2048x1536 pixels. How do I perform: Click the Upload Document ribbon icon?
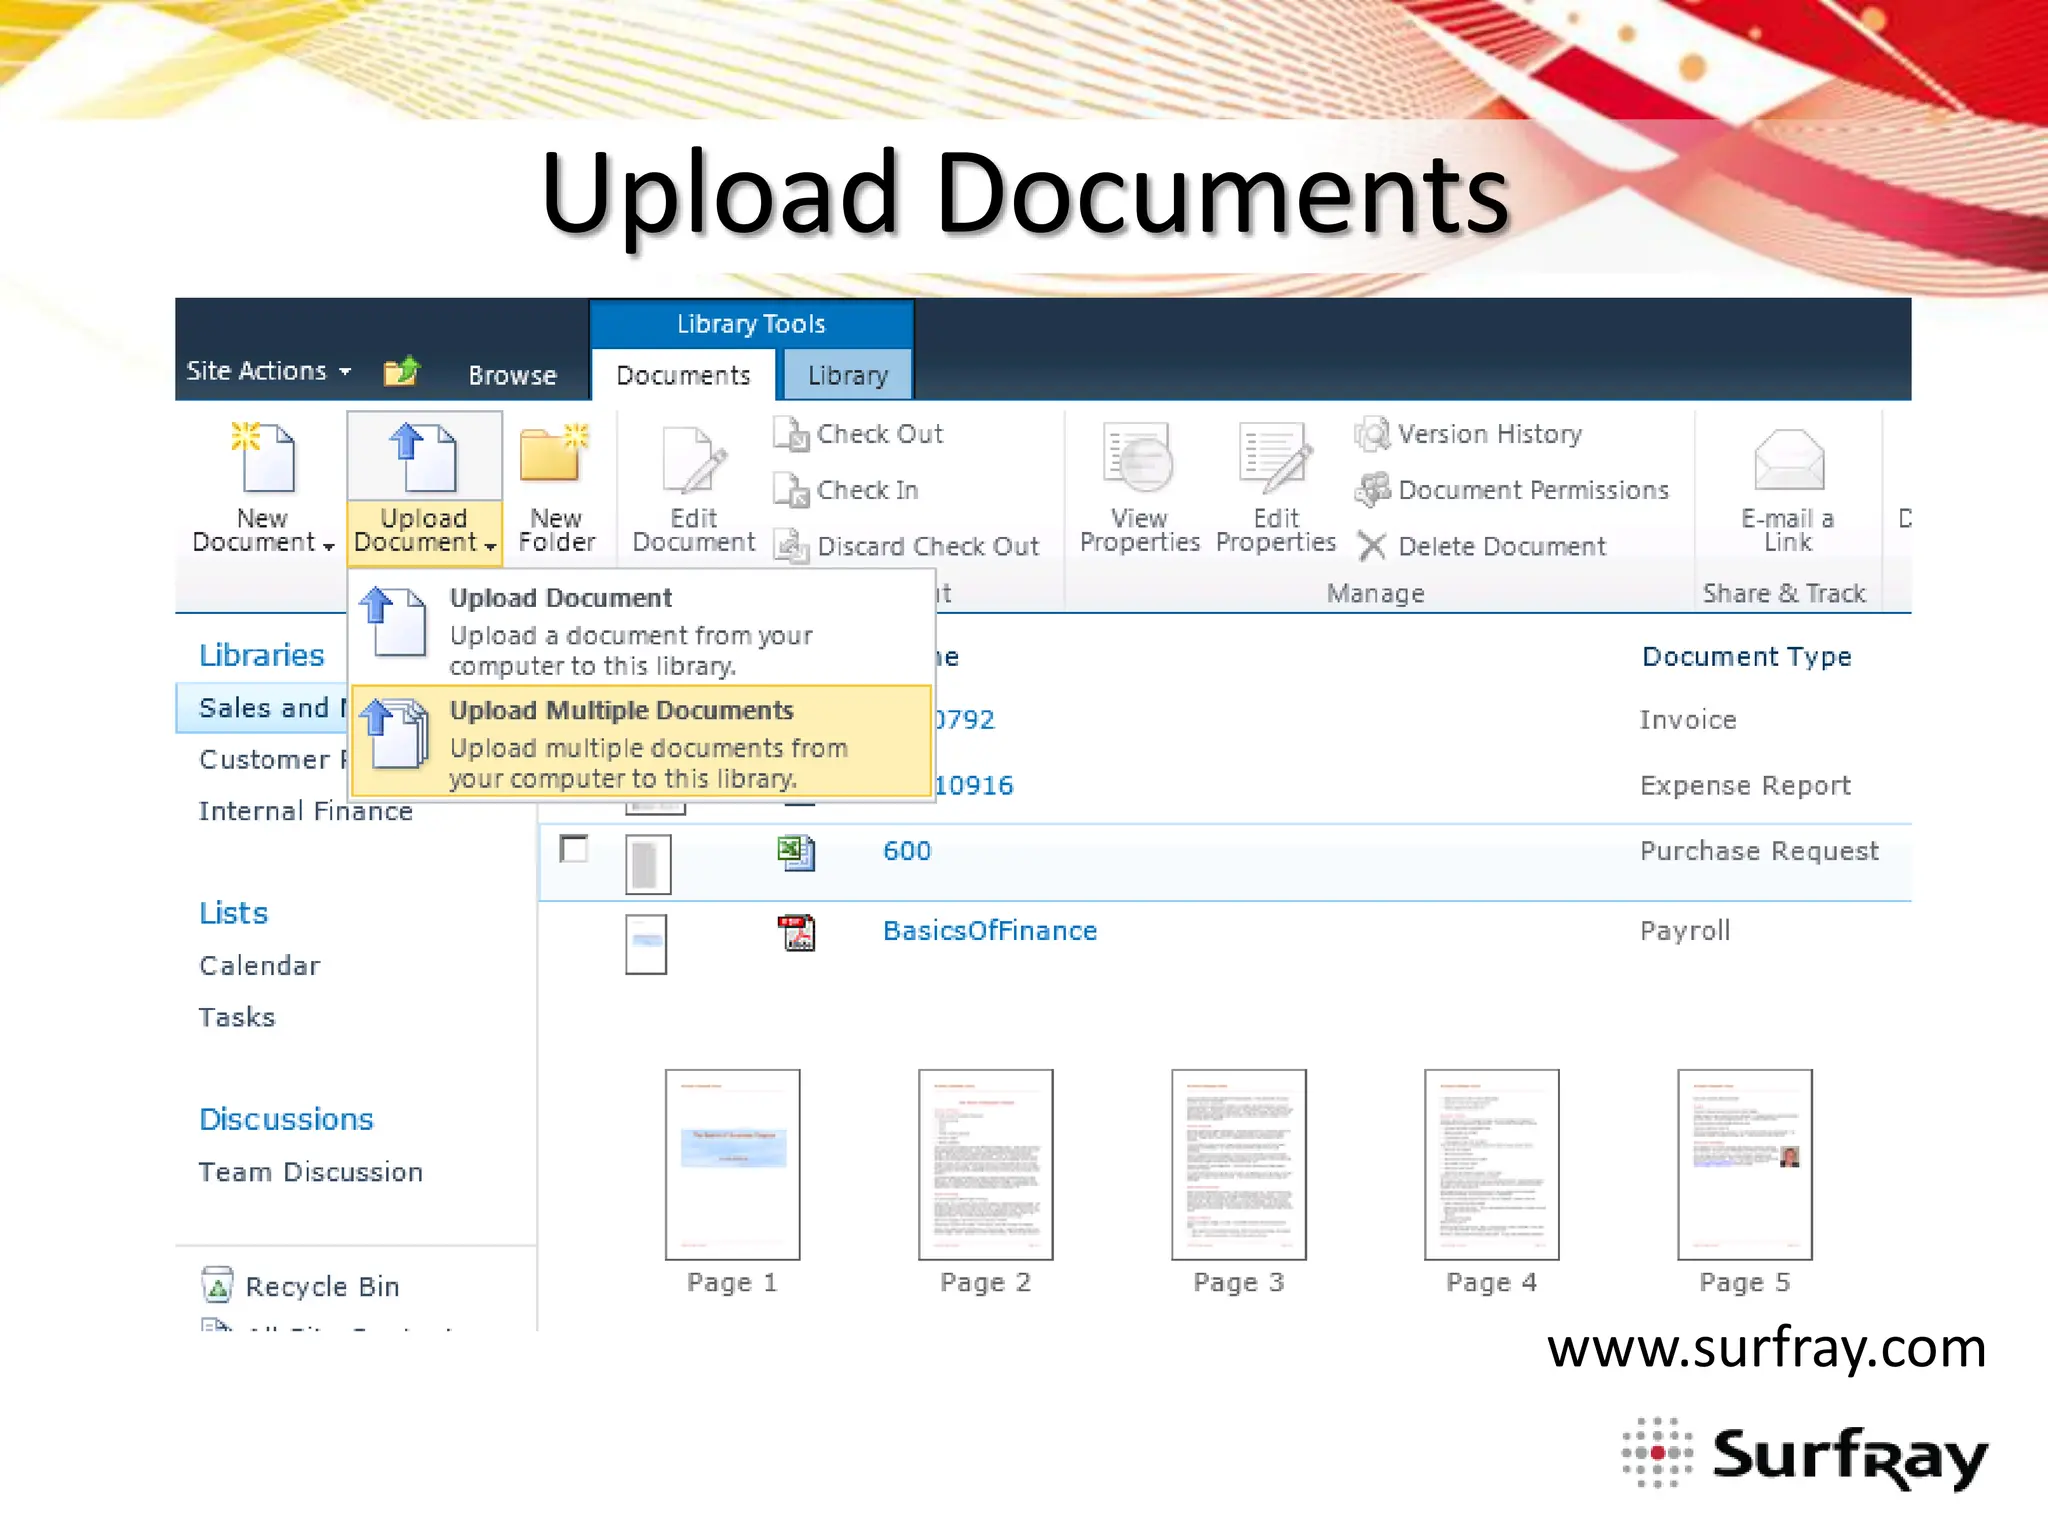click(x=424, y=458)
